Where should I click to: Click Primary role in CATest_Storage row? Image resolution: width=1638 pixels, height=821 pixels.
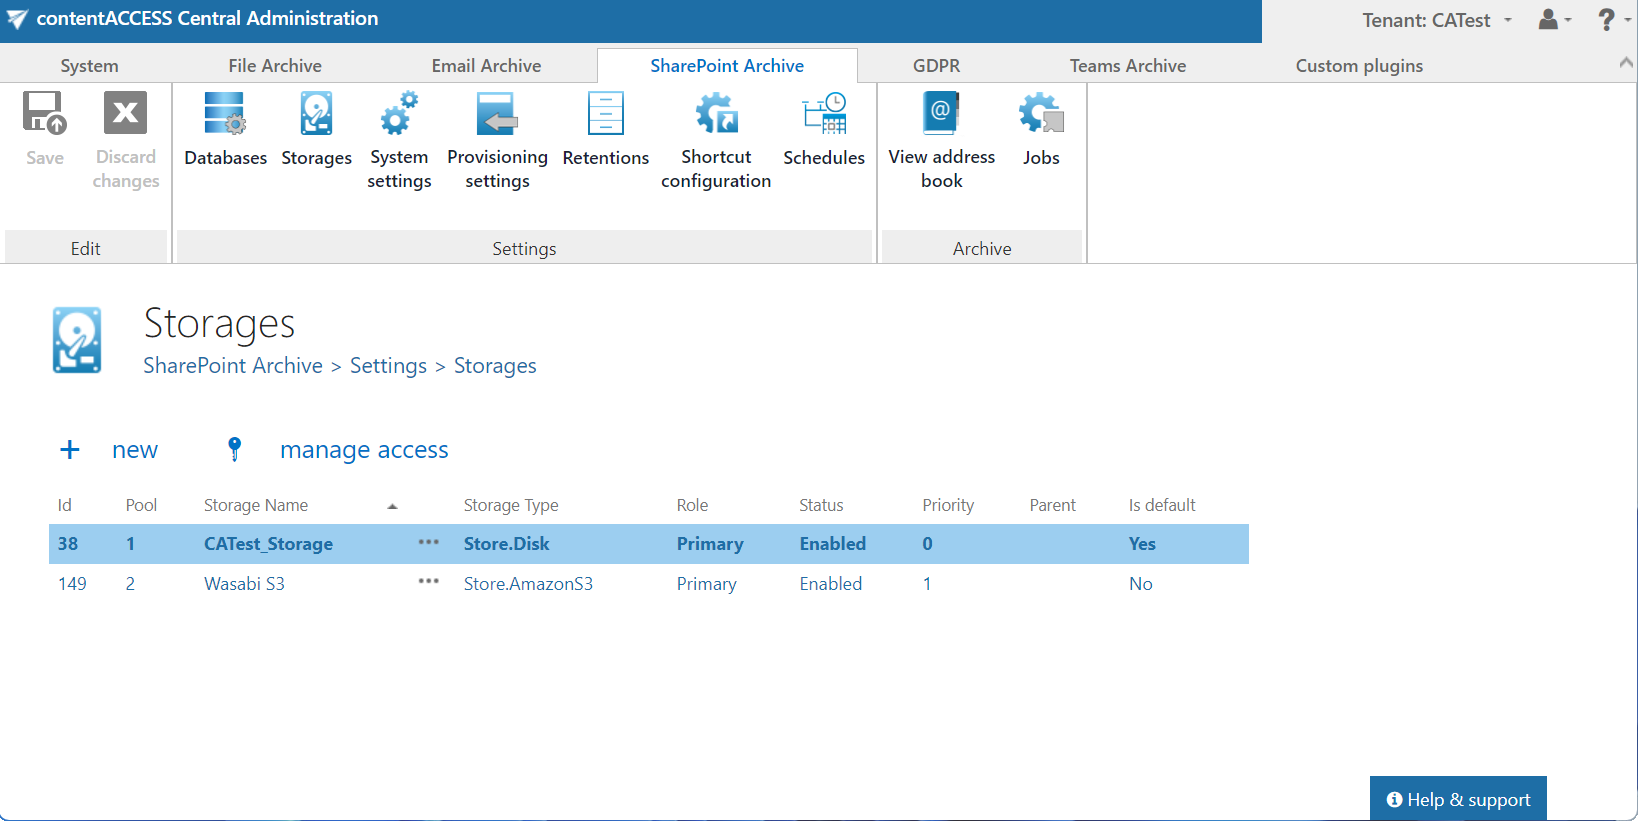[710, 544]
